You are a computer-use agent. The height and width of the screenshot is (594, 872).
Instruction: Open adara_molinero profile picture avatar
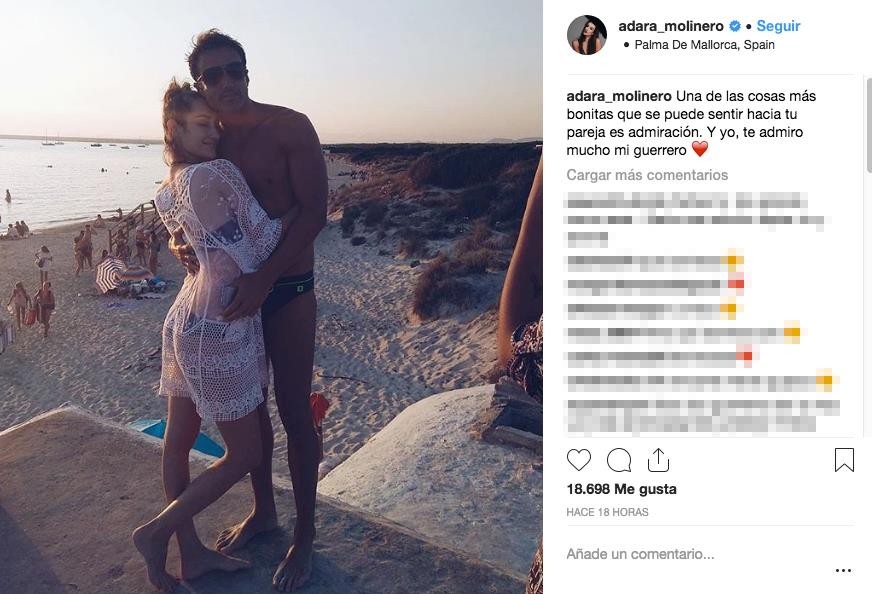pyautogui.click(x=587, y=35)
